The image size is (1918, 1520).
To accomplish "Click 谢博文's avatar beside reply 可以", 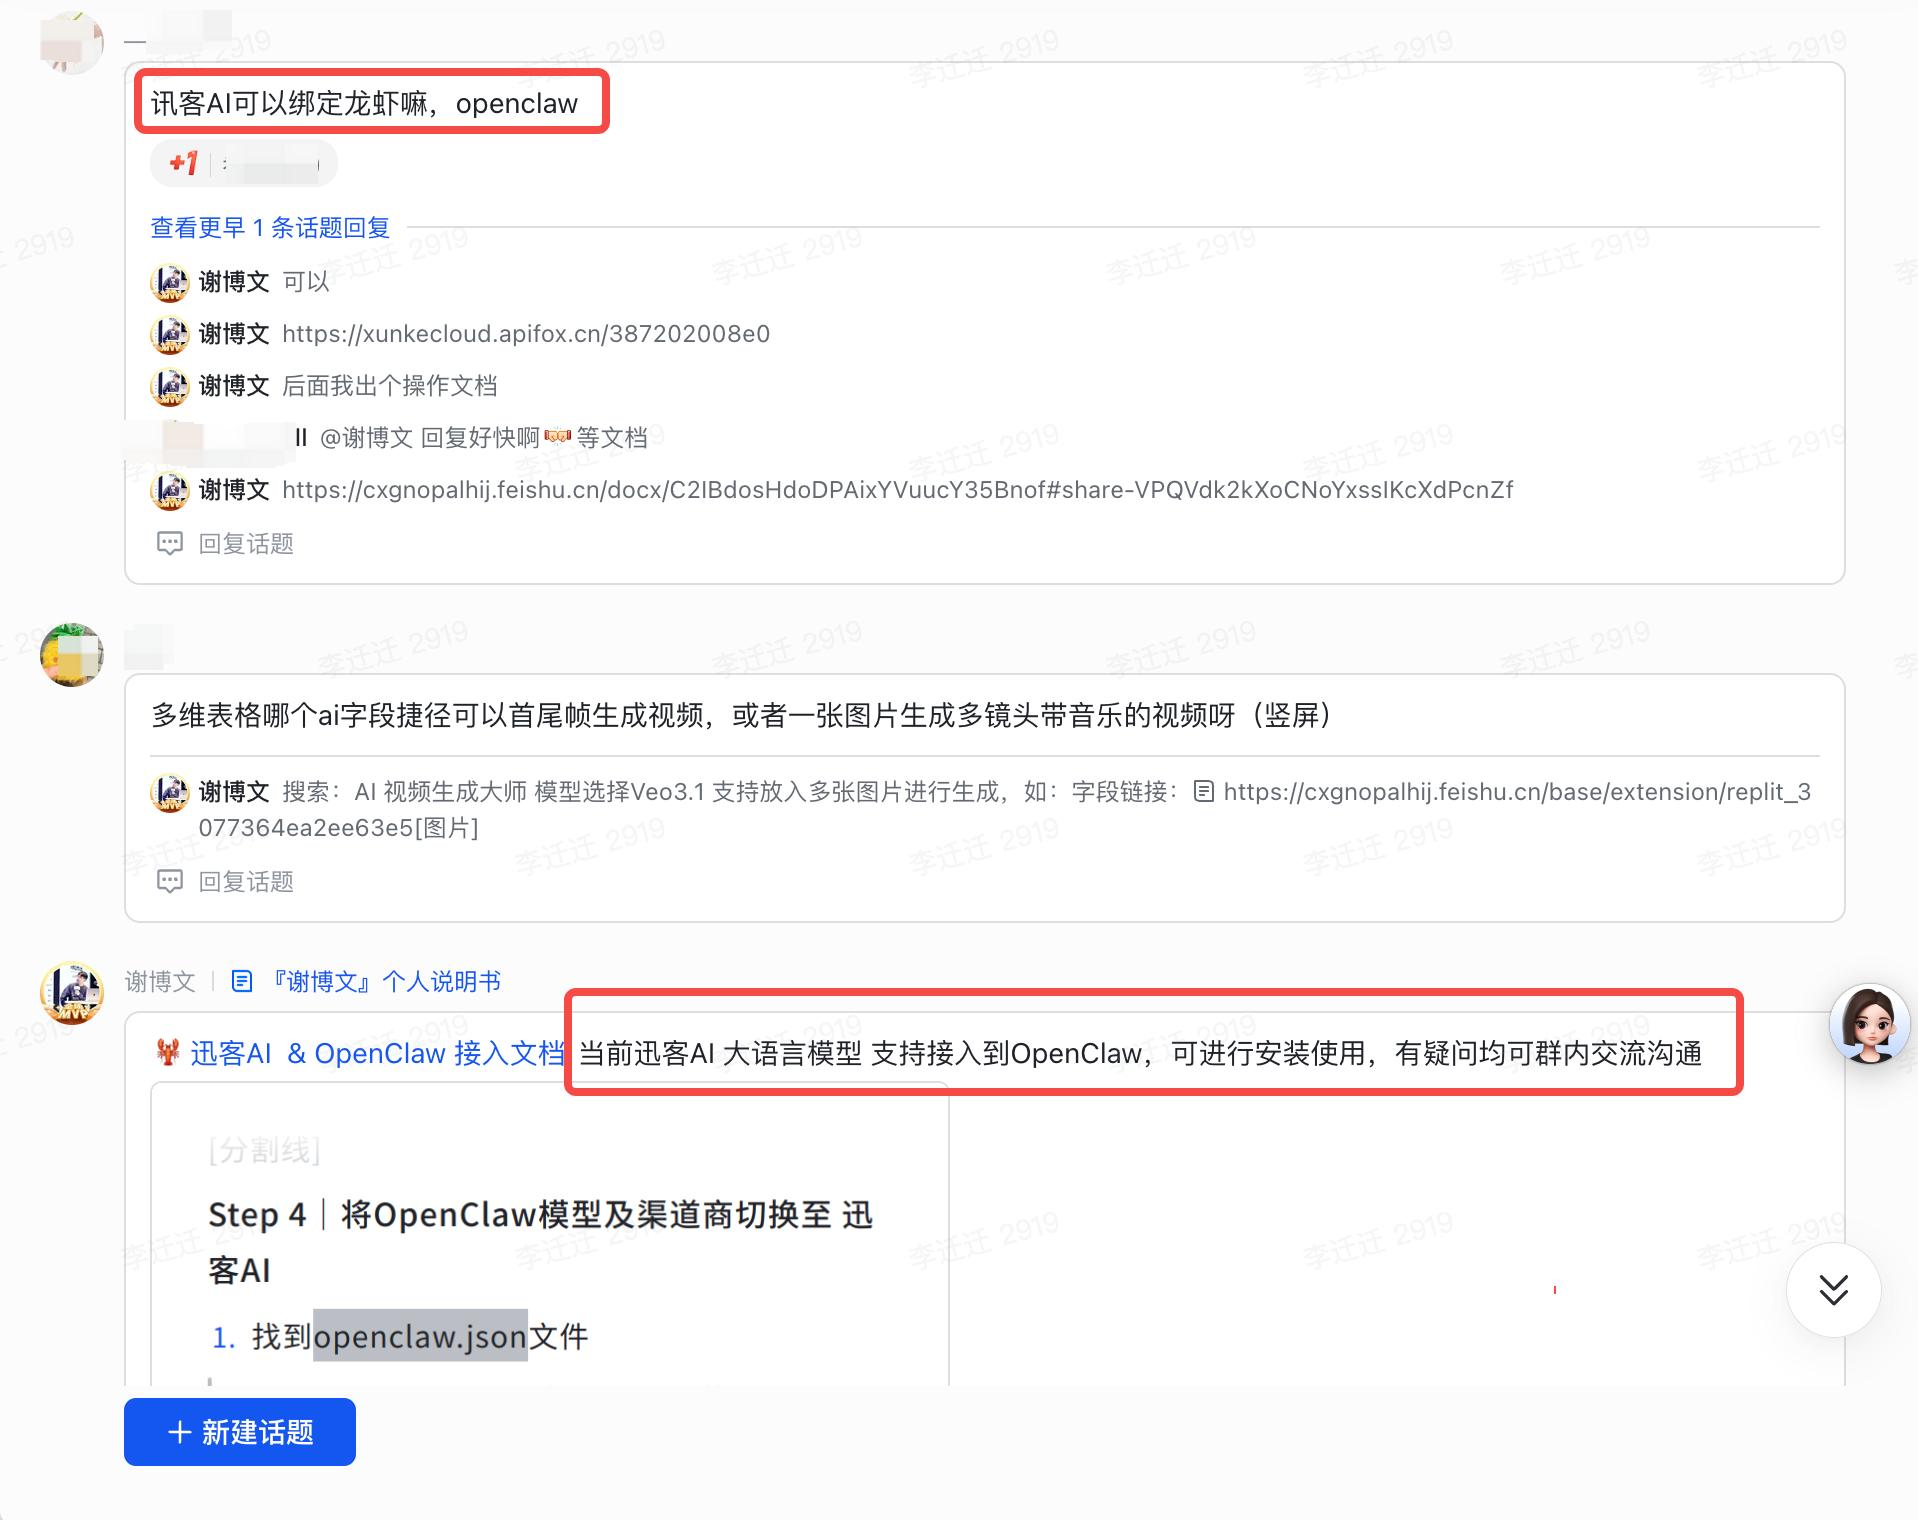I will point(170,282).
